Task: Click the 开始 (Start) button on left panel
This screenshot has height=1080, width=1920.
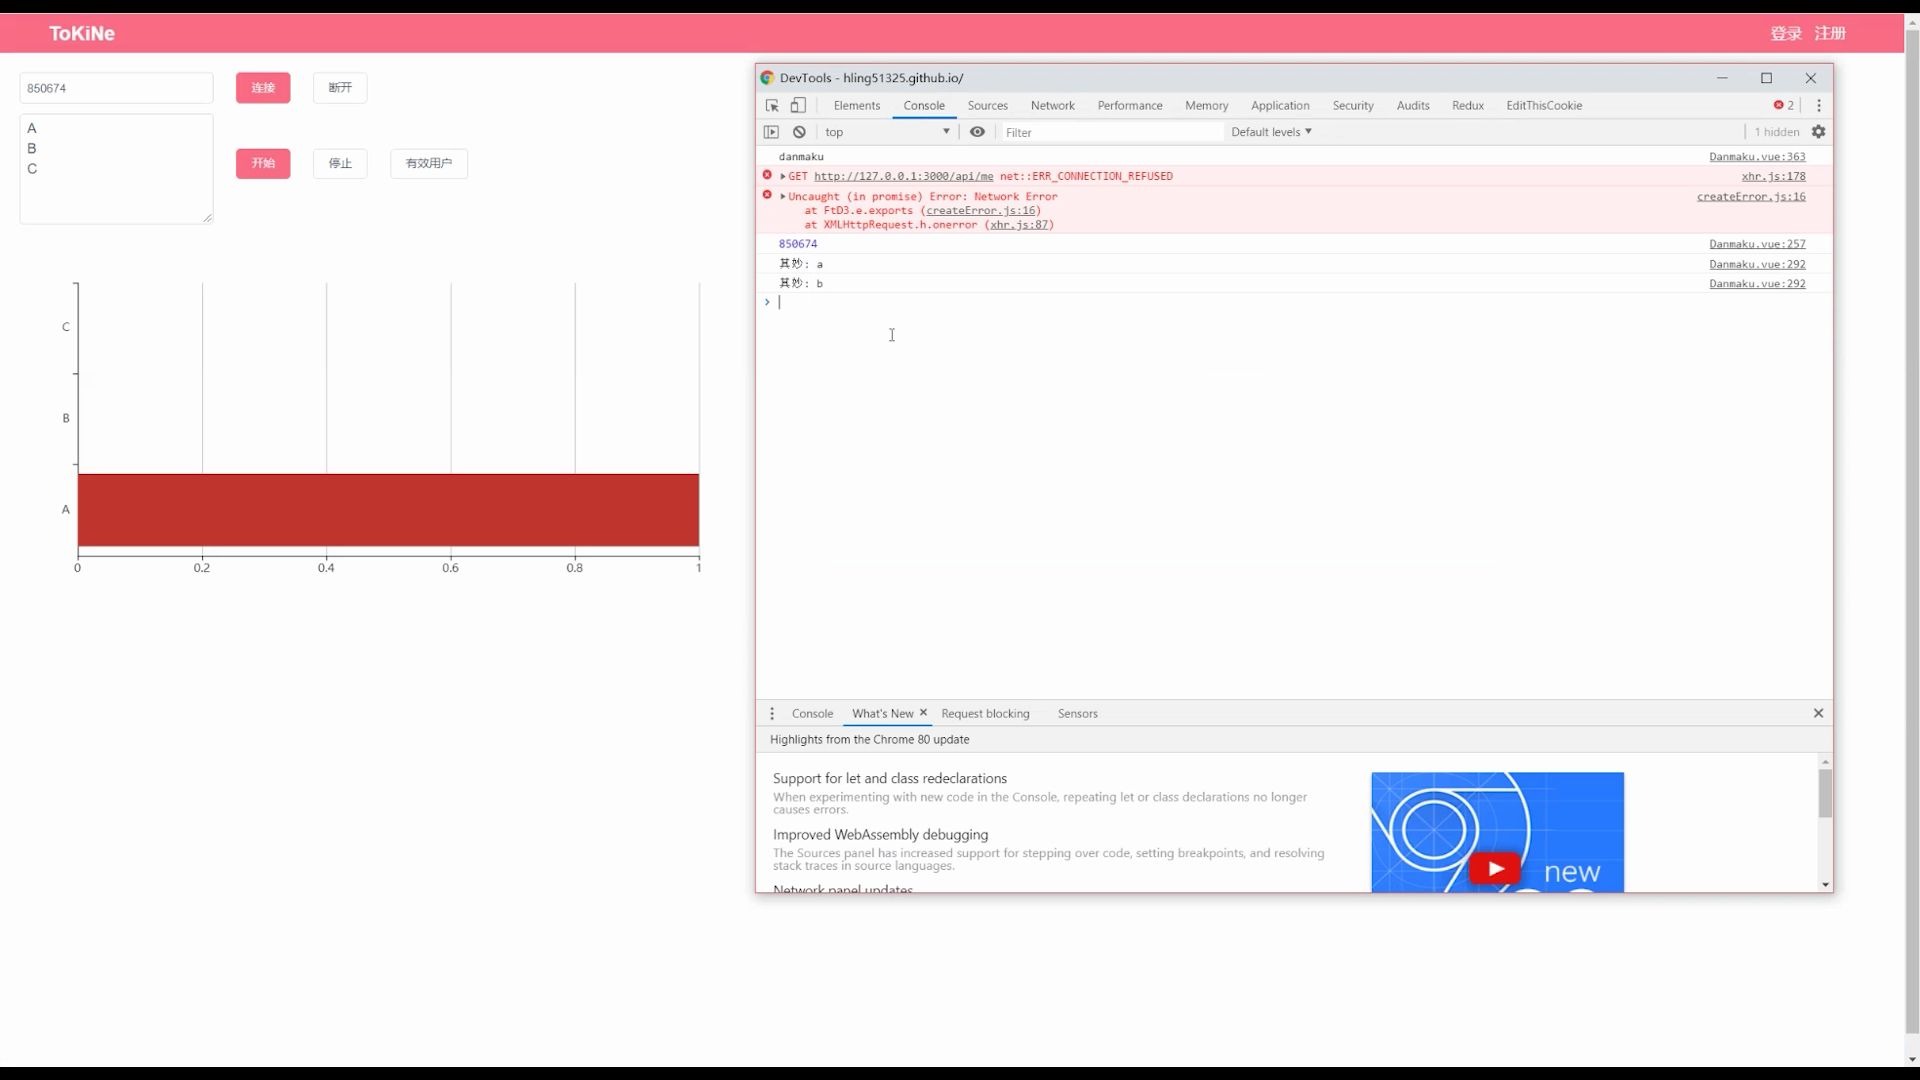Action: pyautogui.click(x=262, y=162)
